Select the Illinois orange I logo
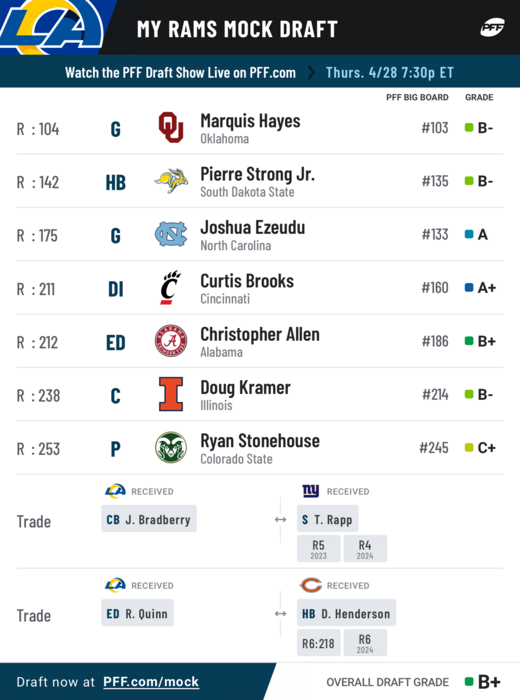Image resolution: width=520 pixels, height=700 pixels. pyautogui.click(x=171, y=394)
